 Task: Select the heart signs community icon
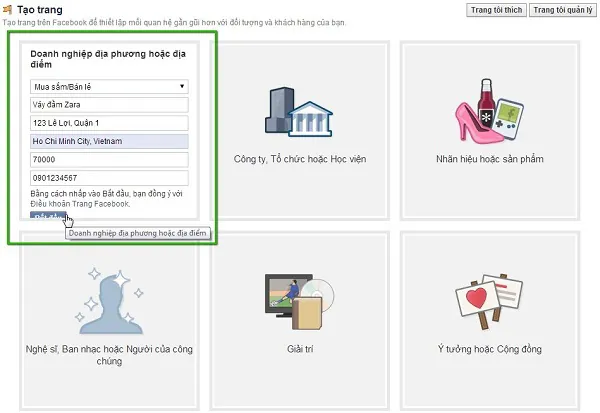(489, 302)
